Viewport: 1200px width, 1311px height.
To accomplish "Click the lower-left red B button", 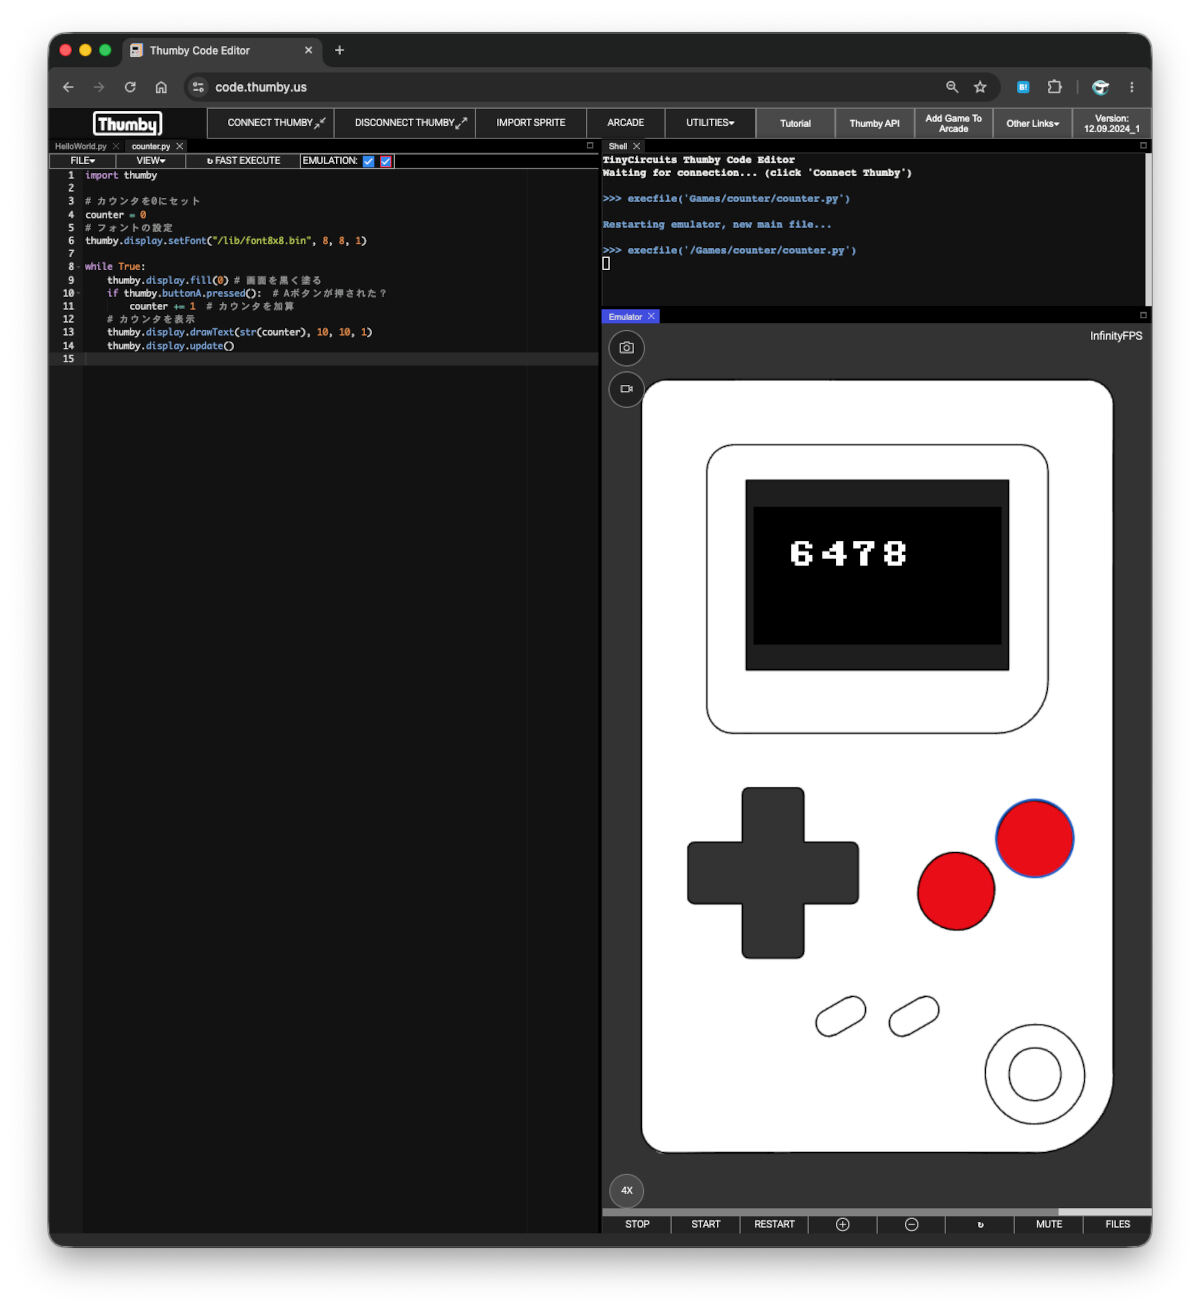I will click(956, 891).
